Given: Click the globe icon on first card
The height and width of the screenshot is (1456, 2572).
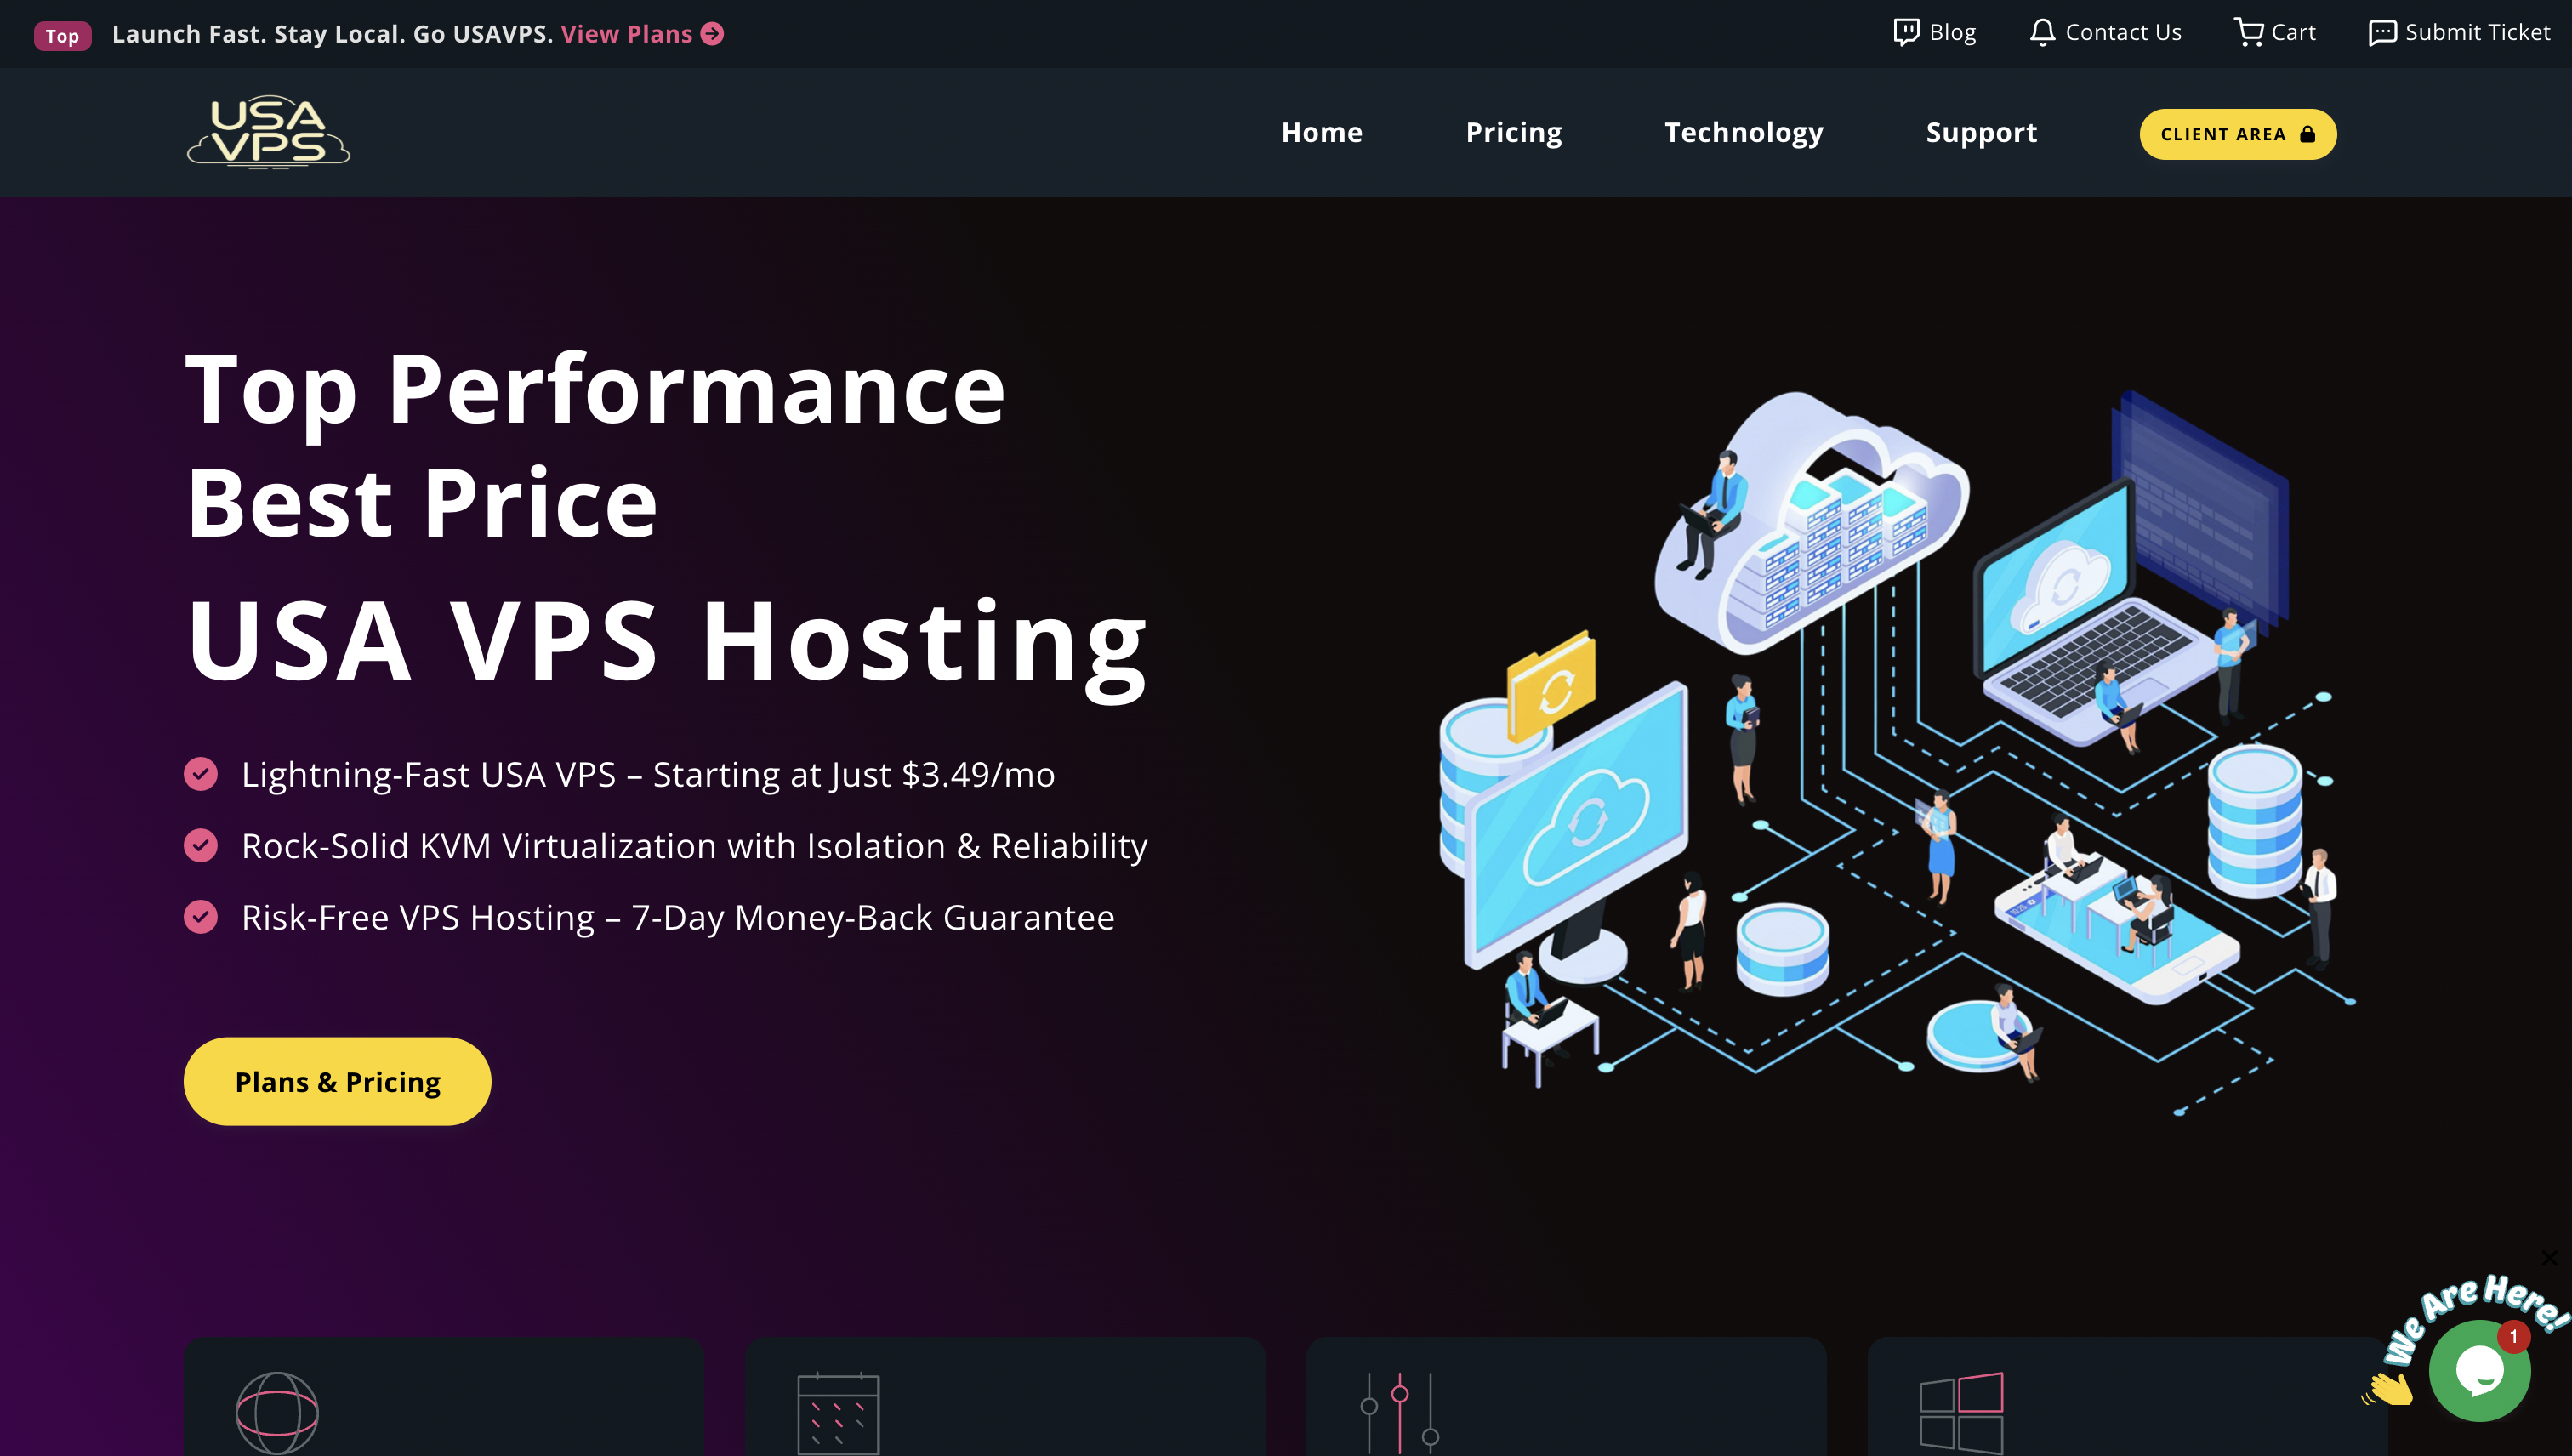Looking at the screenshot, I should click(277, 1412).
